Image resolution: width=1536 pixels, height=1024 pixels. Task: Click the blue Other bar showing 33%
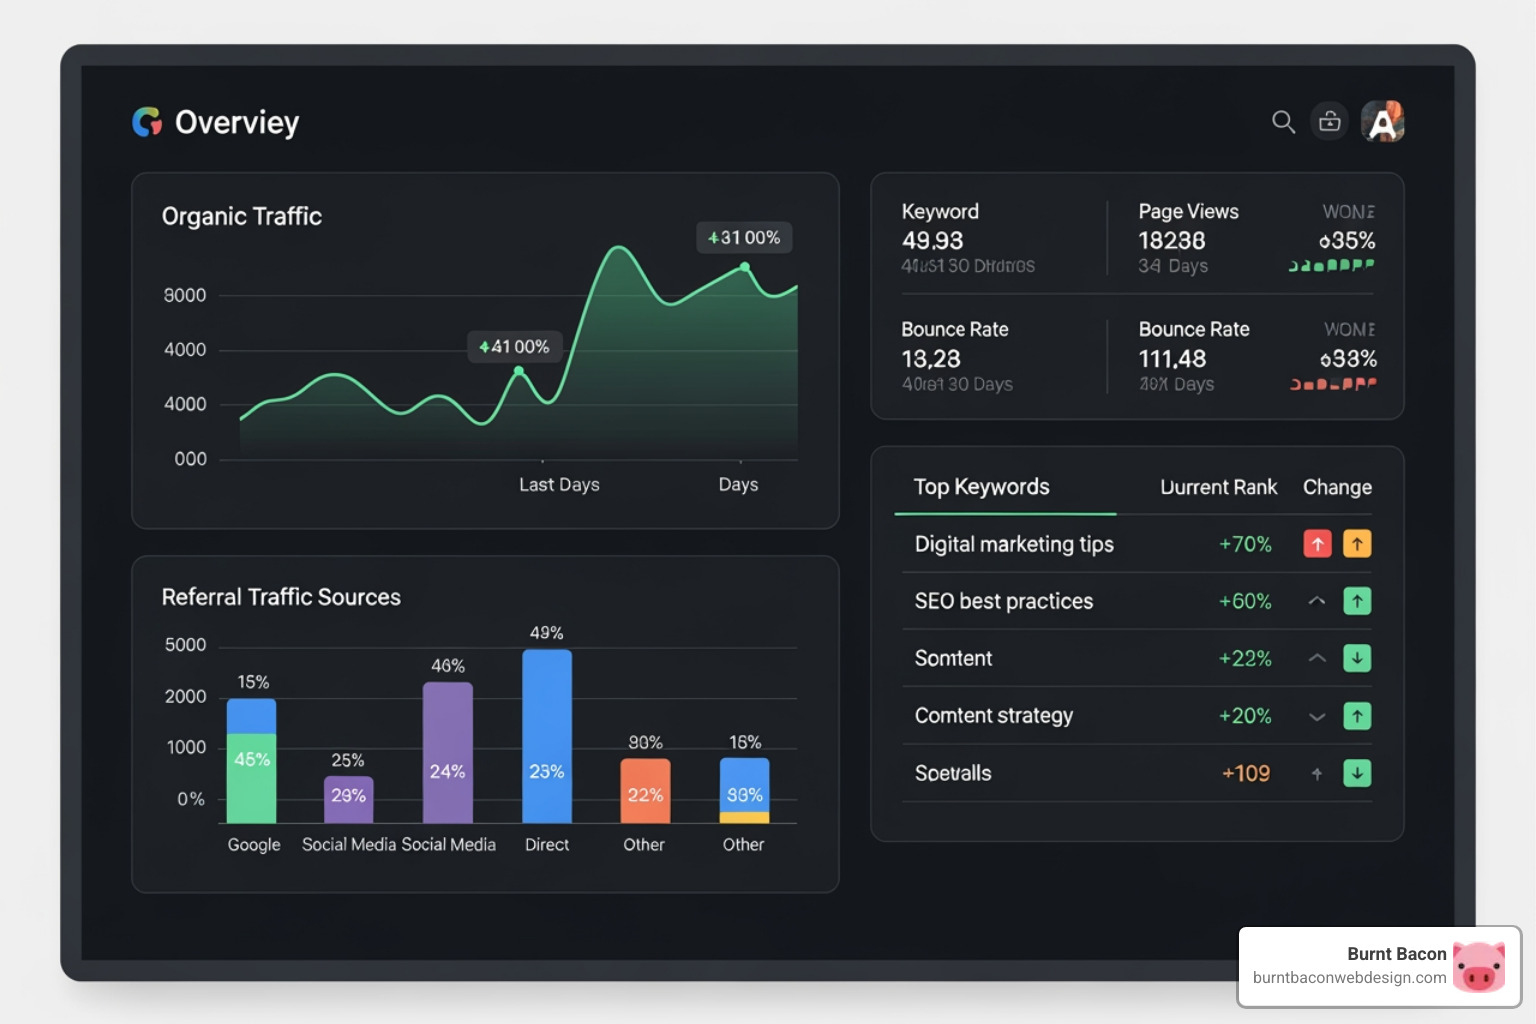(745, 786)
